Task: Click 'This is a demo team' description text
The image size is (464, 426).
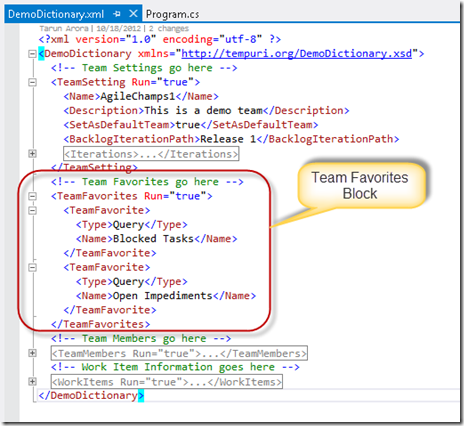Action: click(x=204, y=110)
